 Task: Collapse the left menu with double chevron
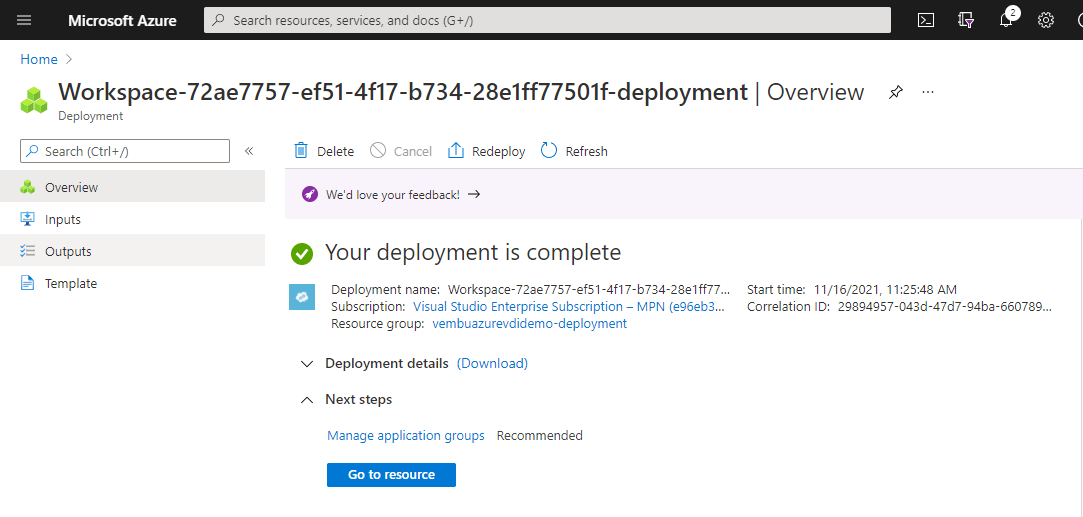tap(249, 151)
